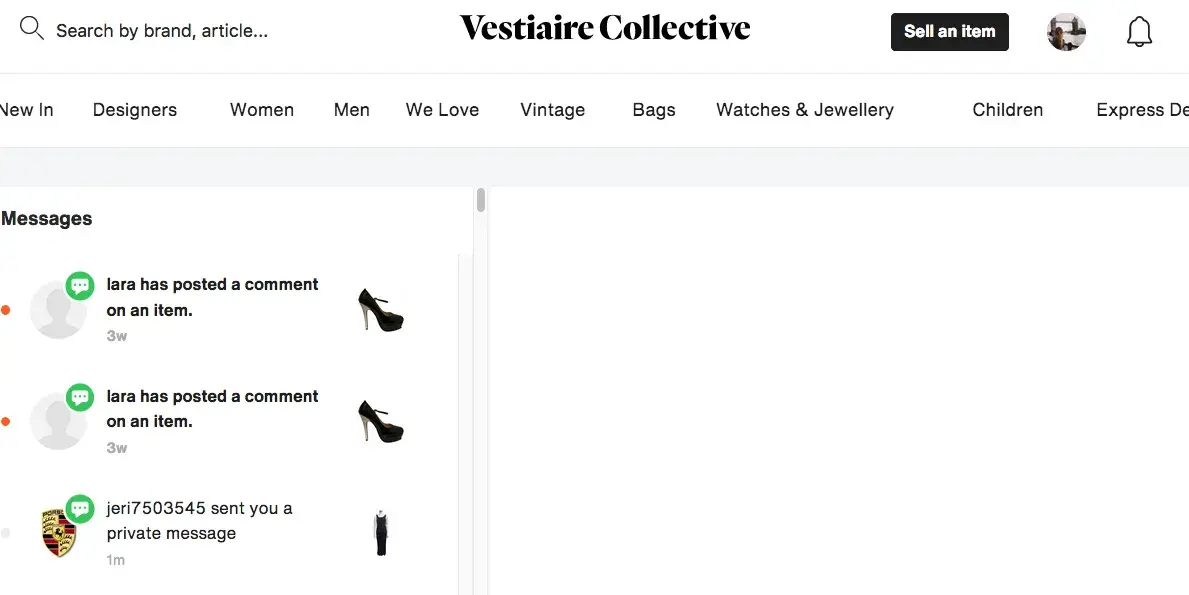
Task: Select the Bags category
Action: [654, 110]
